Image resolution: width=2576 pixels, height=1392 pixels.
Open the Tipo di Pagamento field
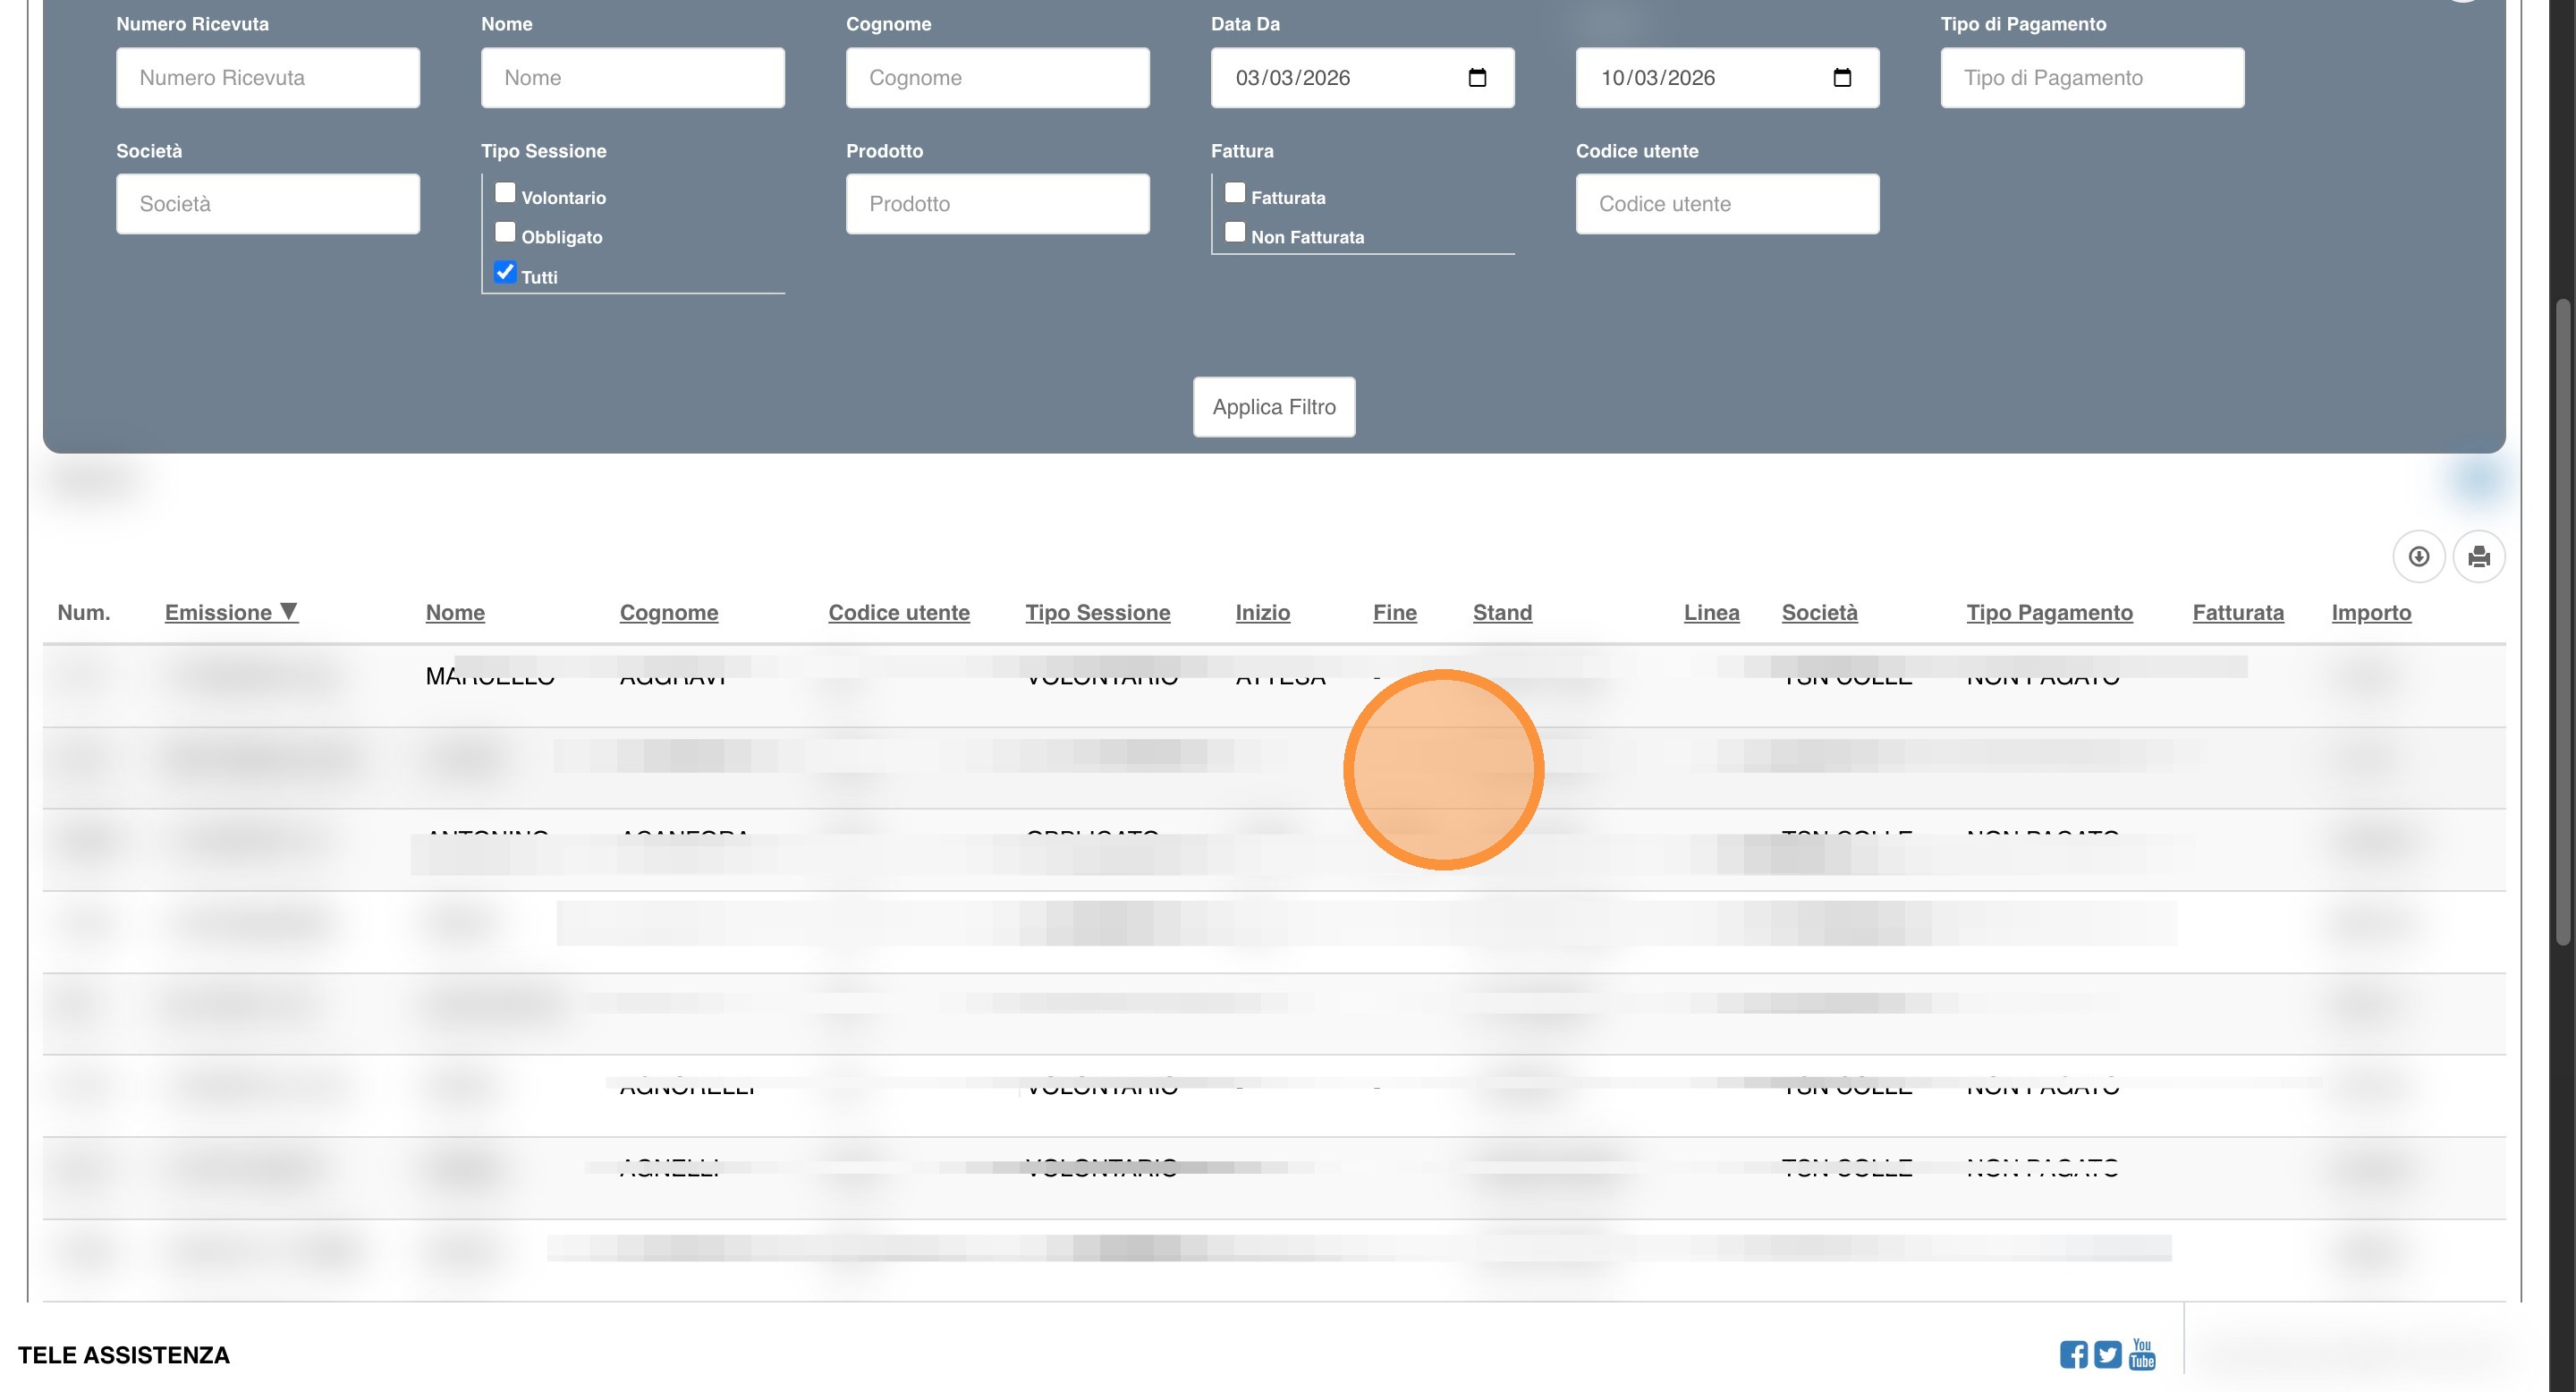pyautogui.click(x=2092, y=78)
